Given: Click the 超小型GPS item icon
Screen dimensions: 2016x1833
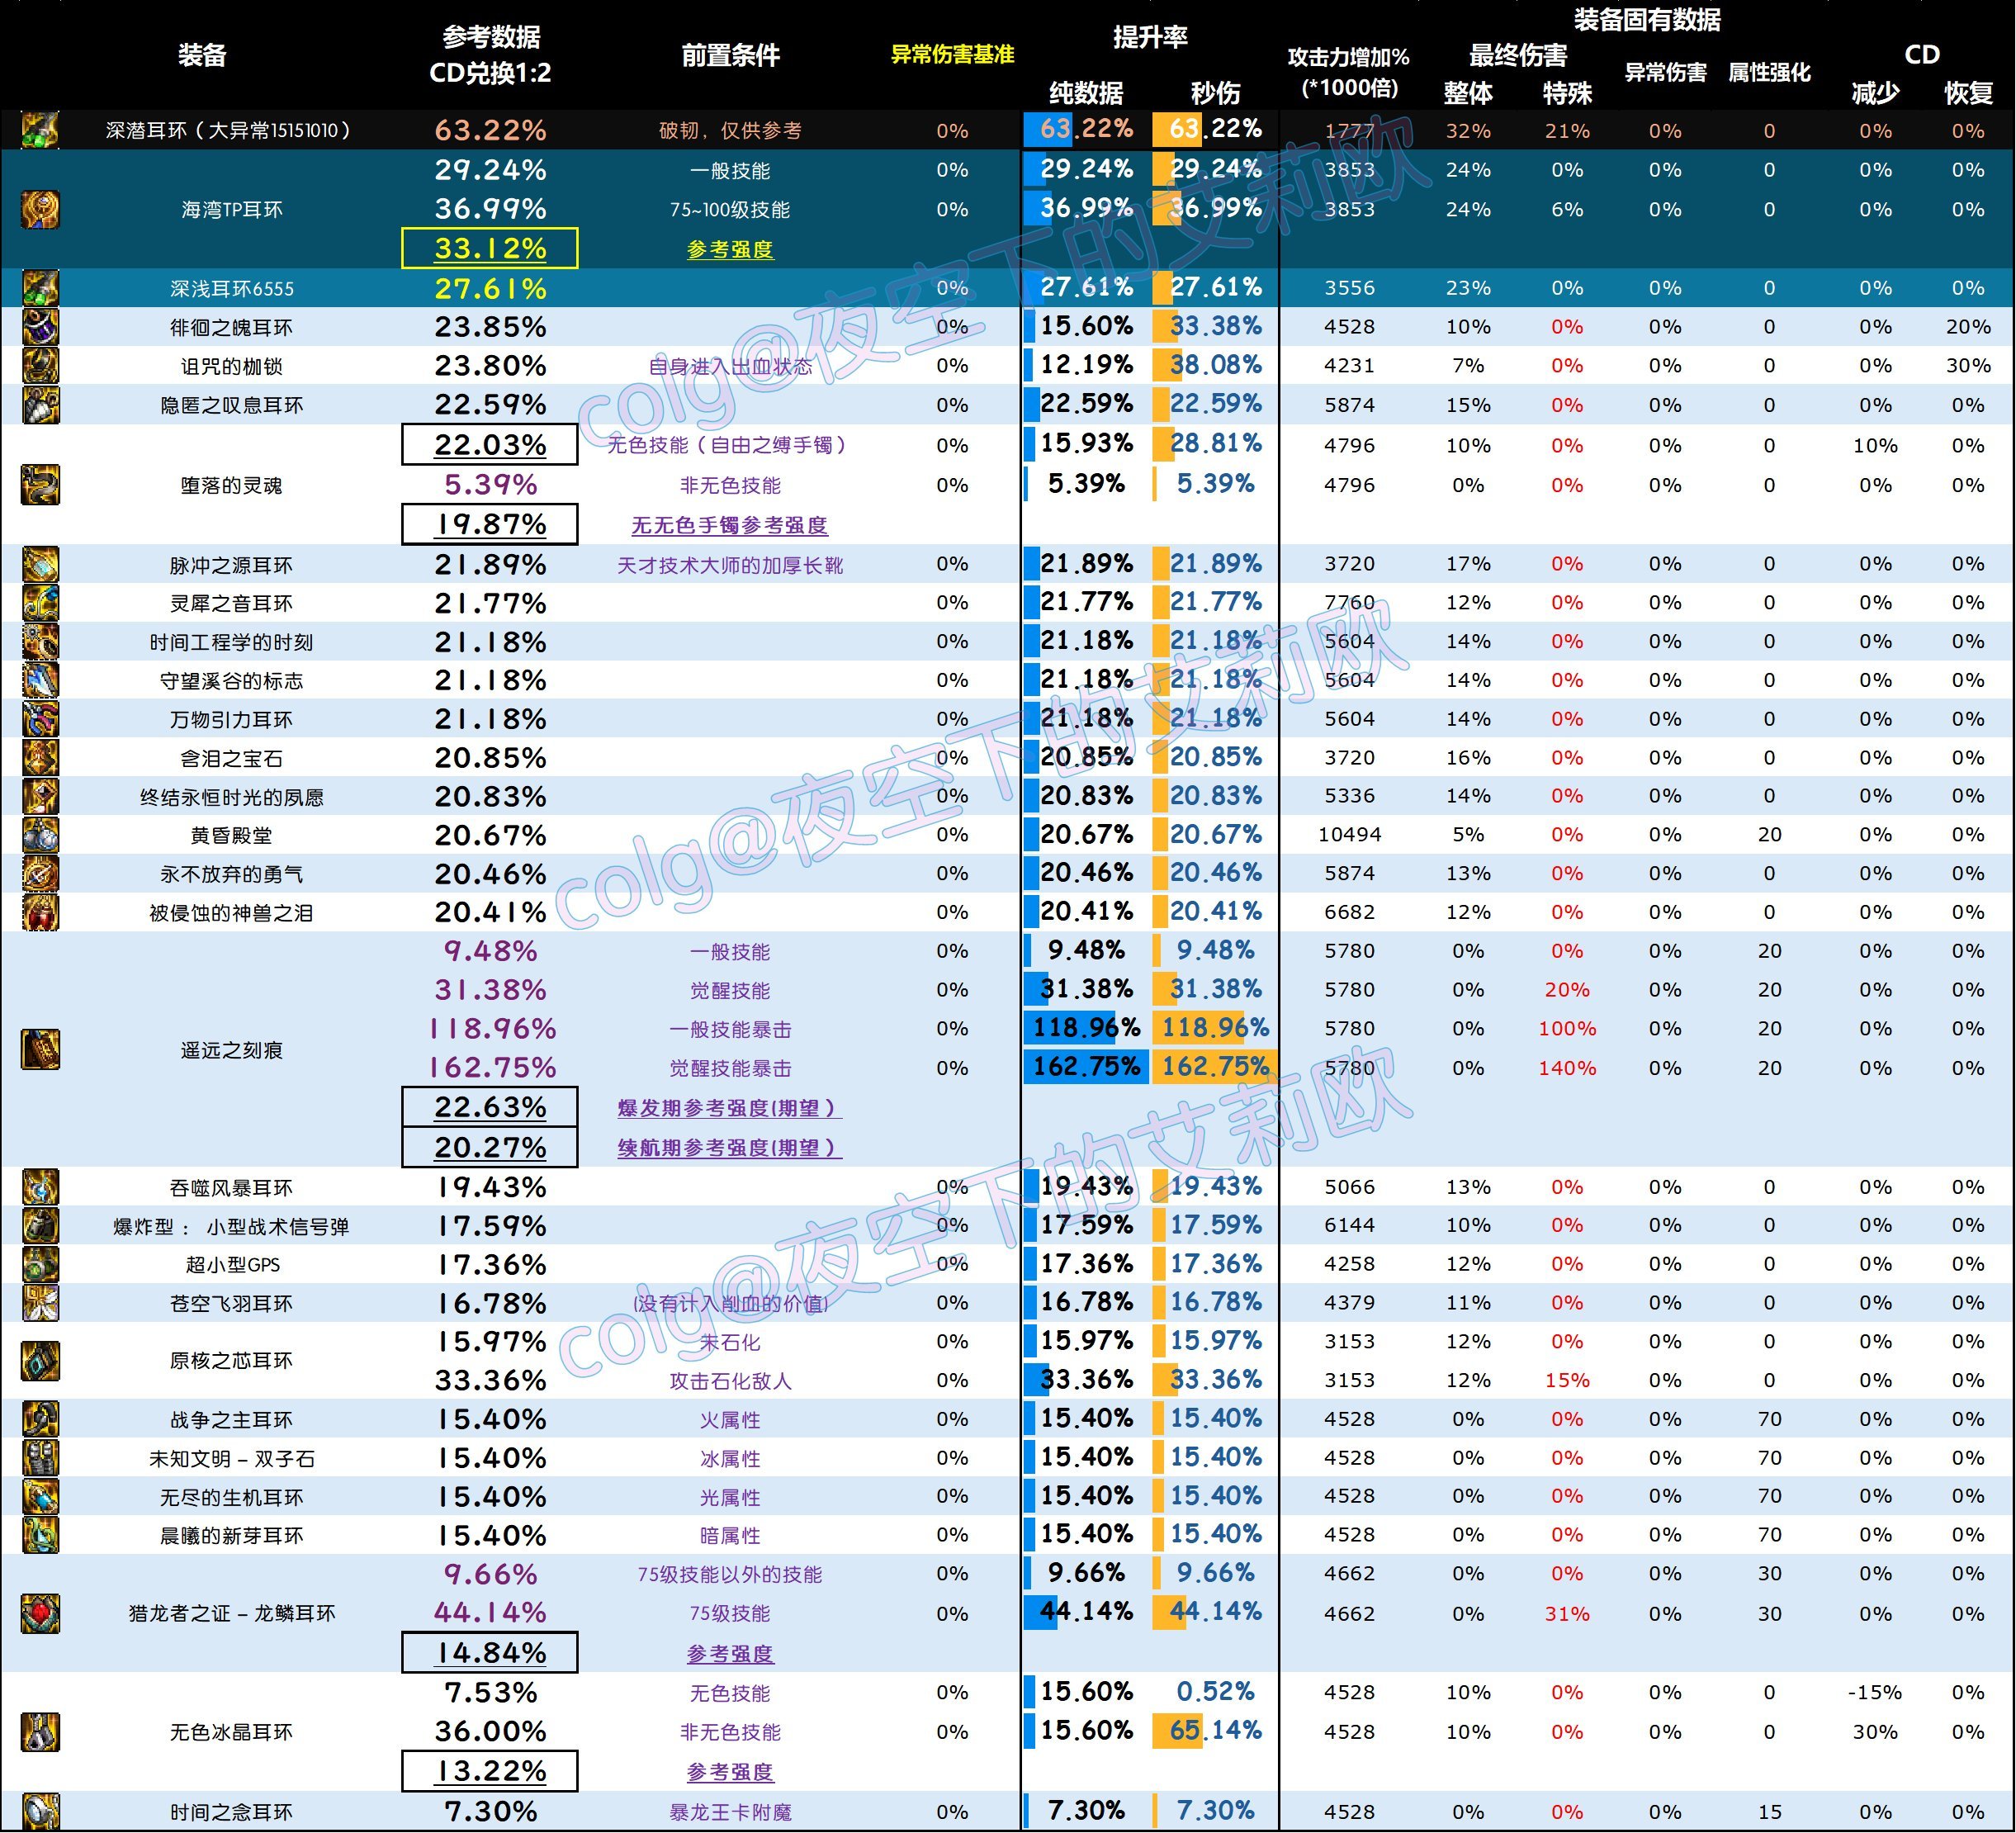Looking at the screenshot, I should (40, 1265).
